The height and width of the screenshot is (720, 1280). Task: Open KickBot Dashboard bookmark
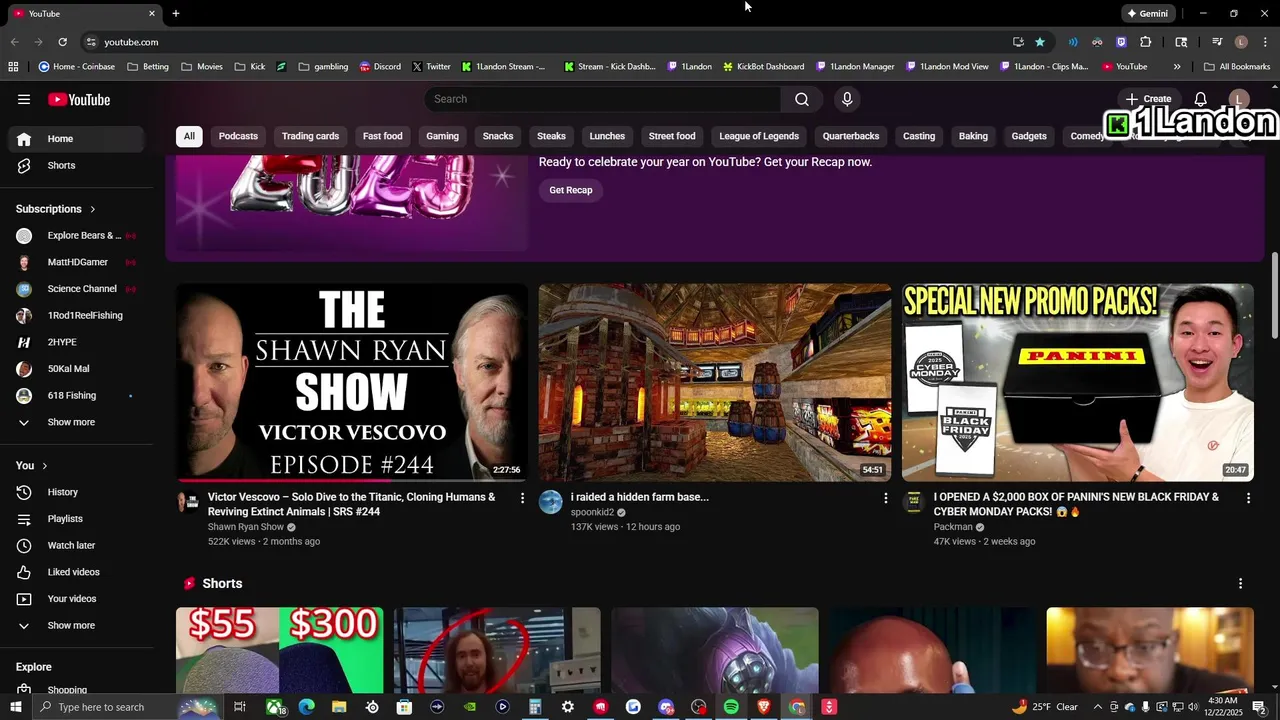[763, 67]
